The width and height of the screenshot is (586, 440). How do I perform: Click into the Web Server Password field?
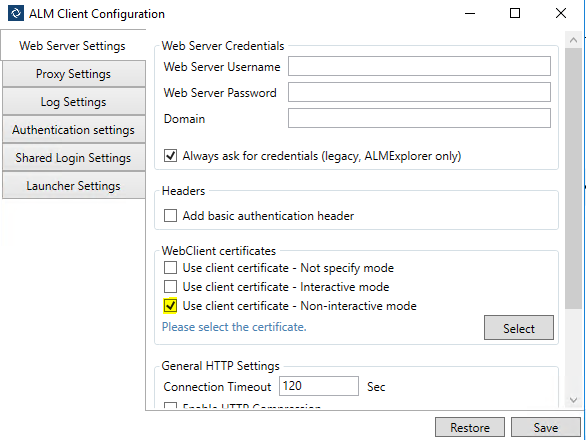coord(419,92)
